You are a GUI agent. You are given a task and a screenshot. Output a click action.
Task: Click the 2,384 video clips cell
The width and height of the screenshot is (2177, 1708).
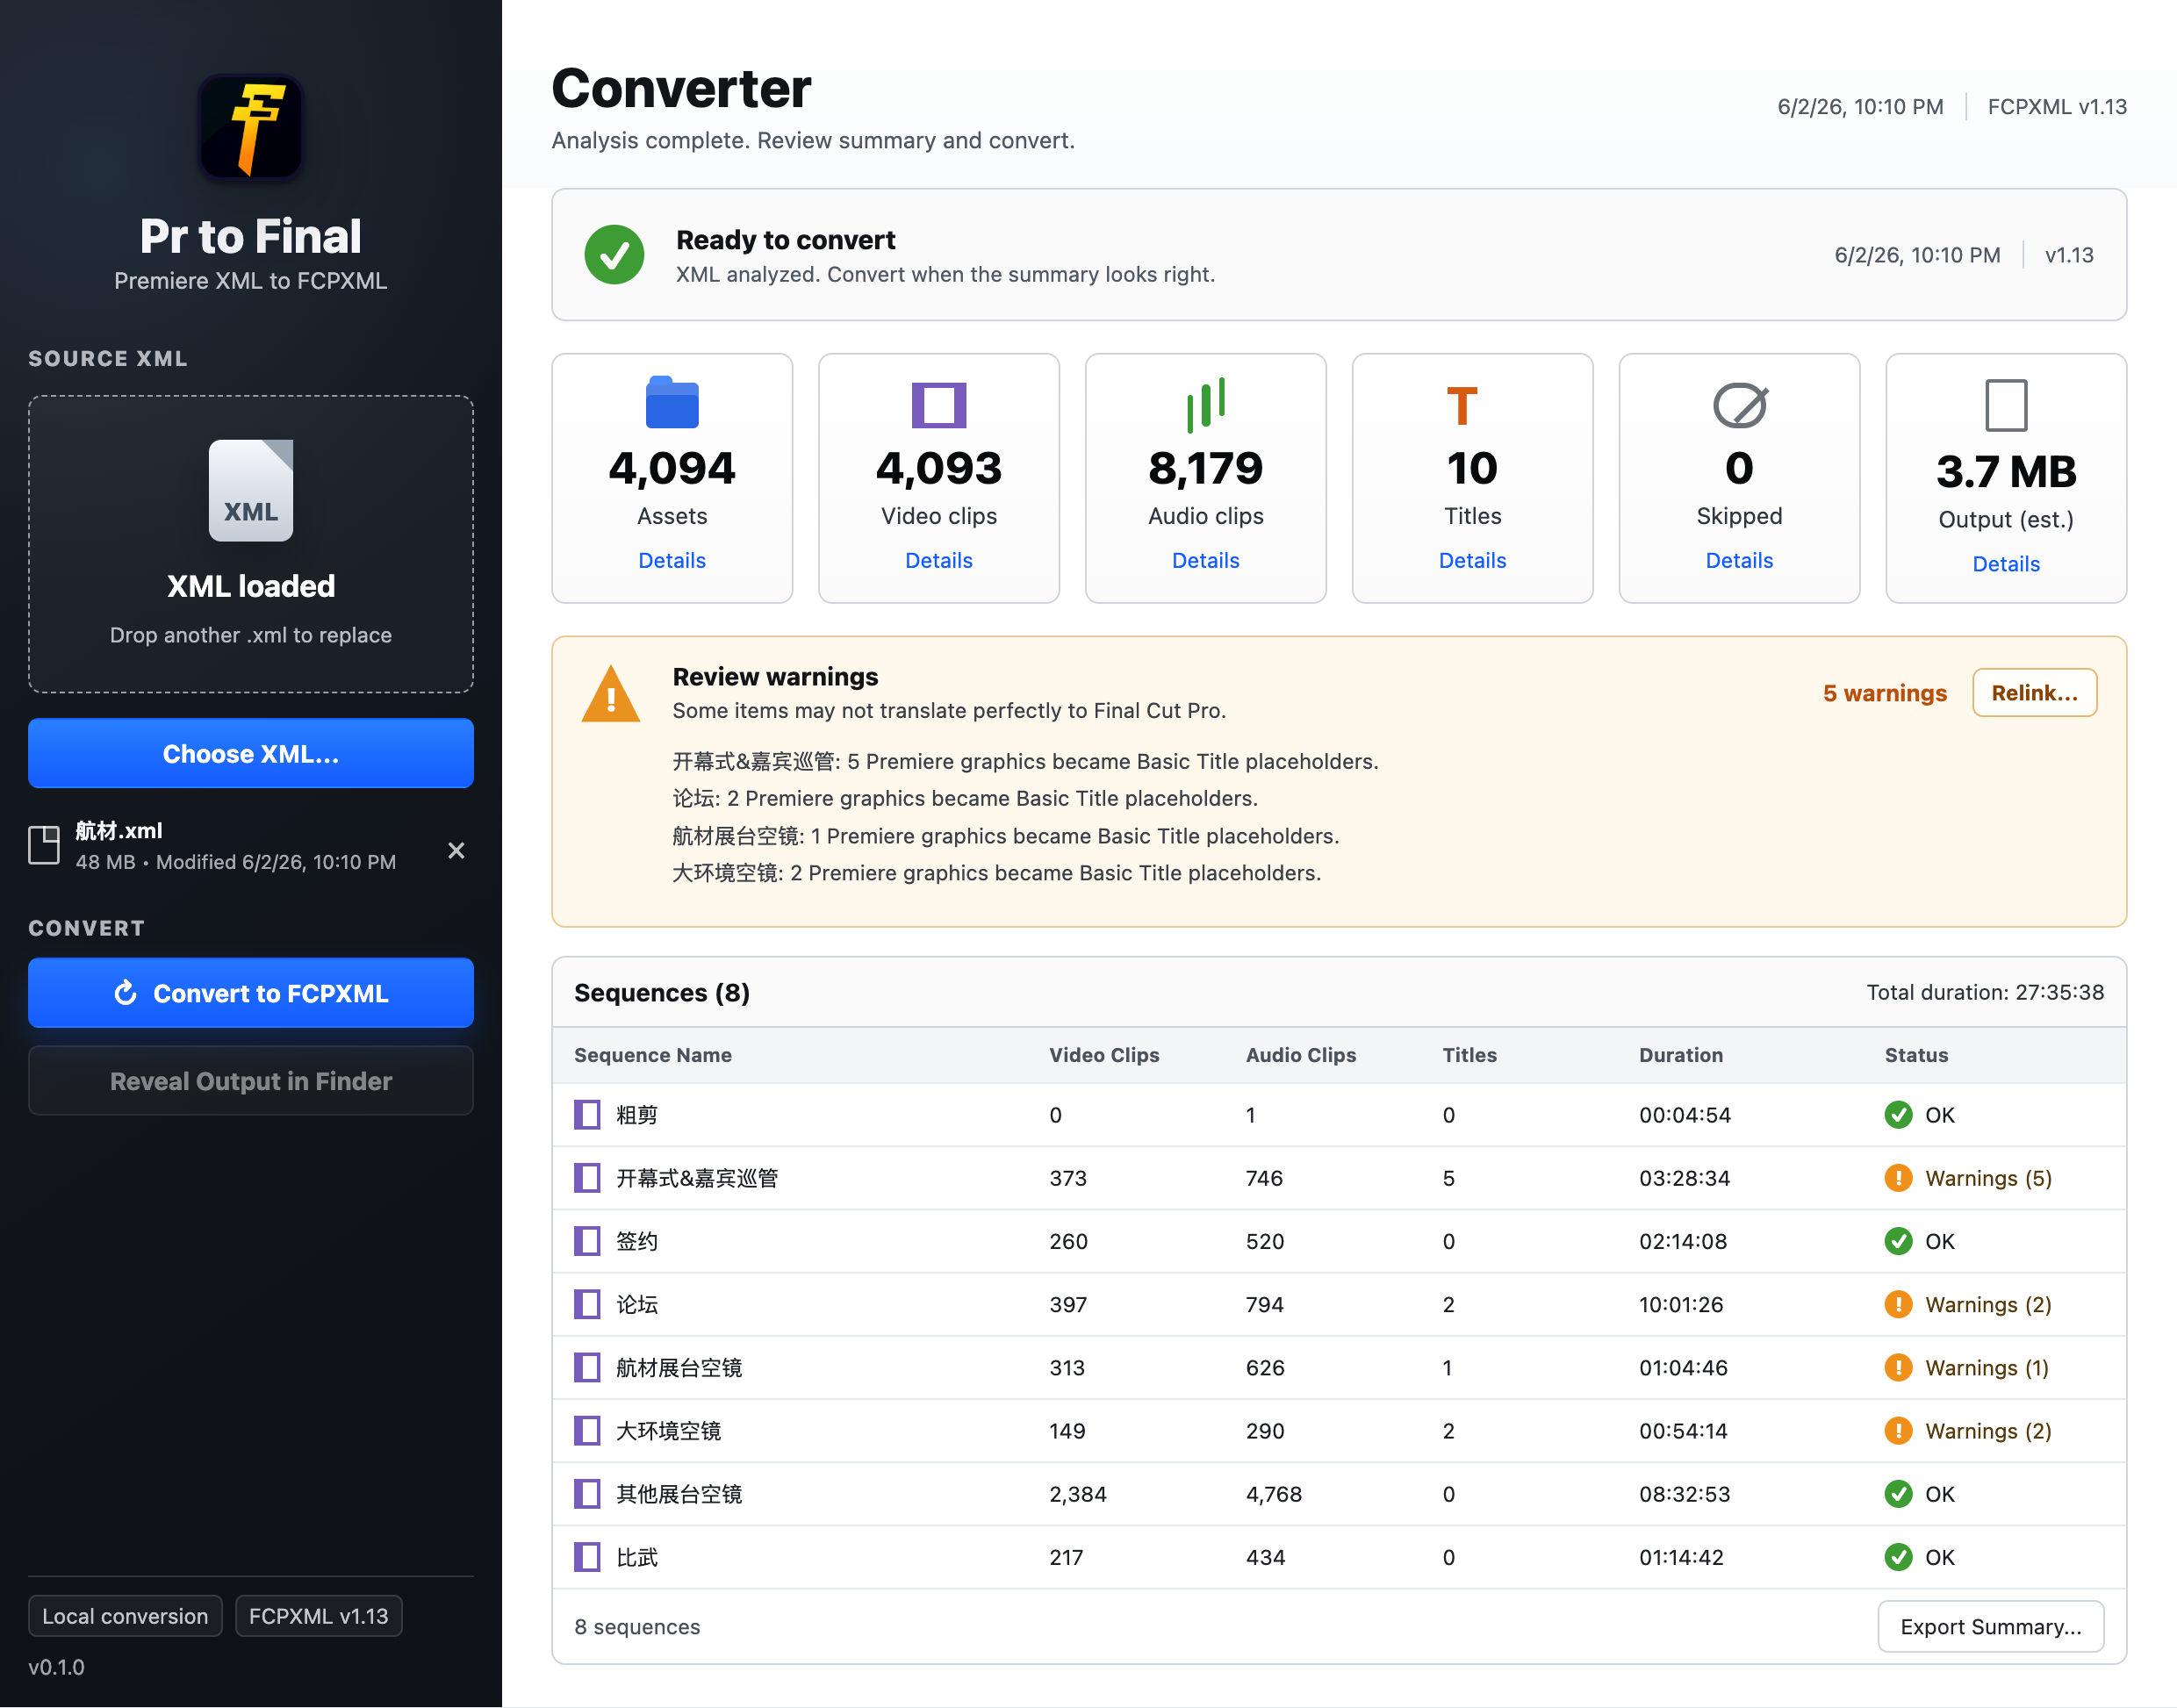click(1078, 1493)
